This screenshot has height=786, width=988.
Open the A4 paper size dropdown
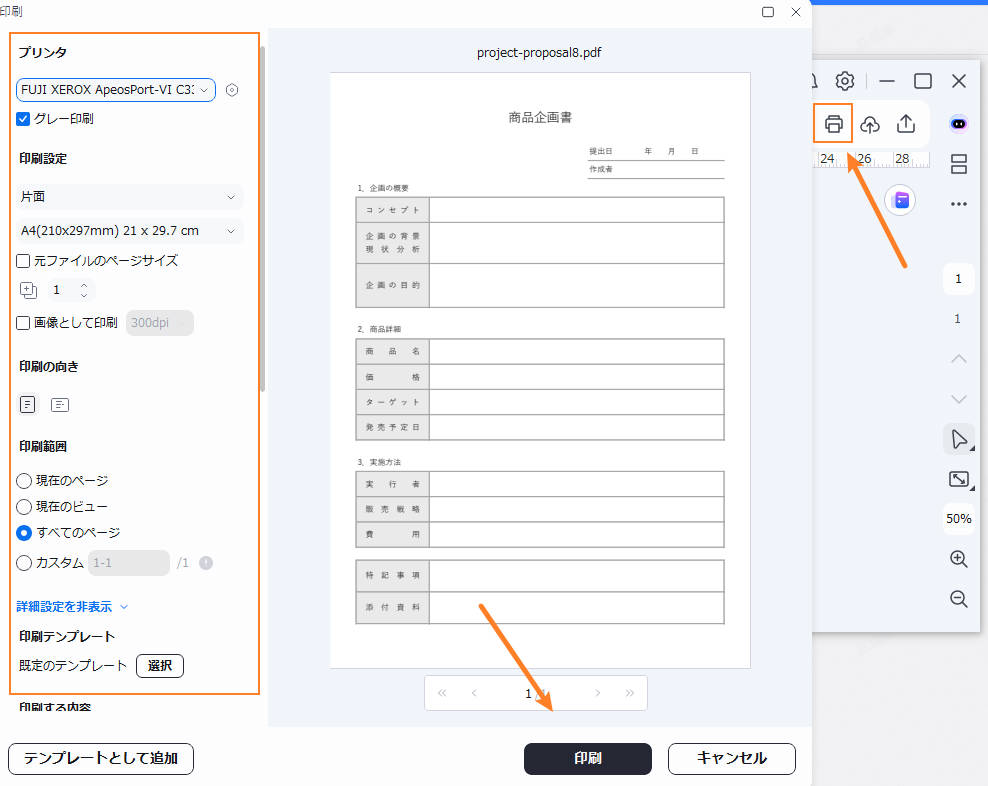click(x=130, y=231)
